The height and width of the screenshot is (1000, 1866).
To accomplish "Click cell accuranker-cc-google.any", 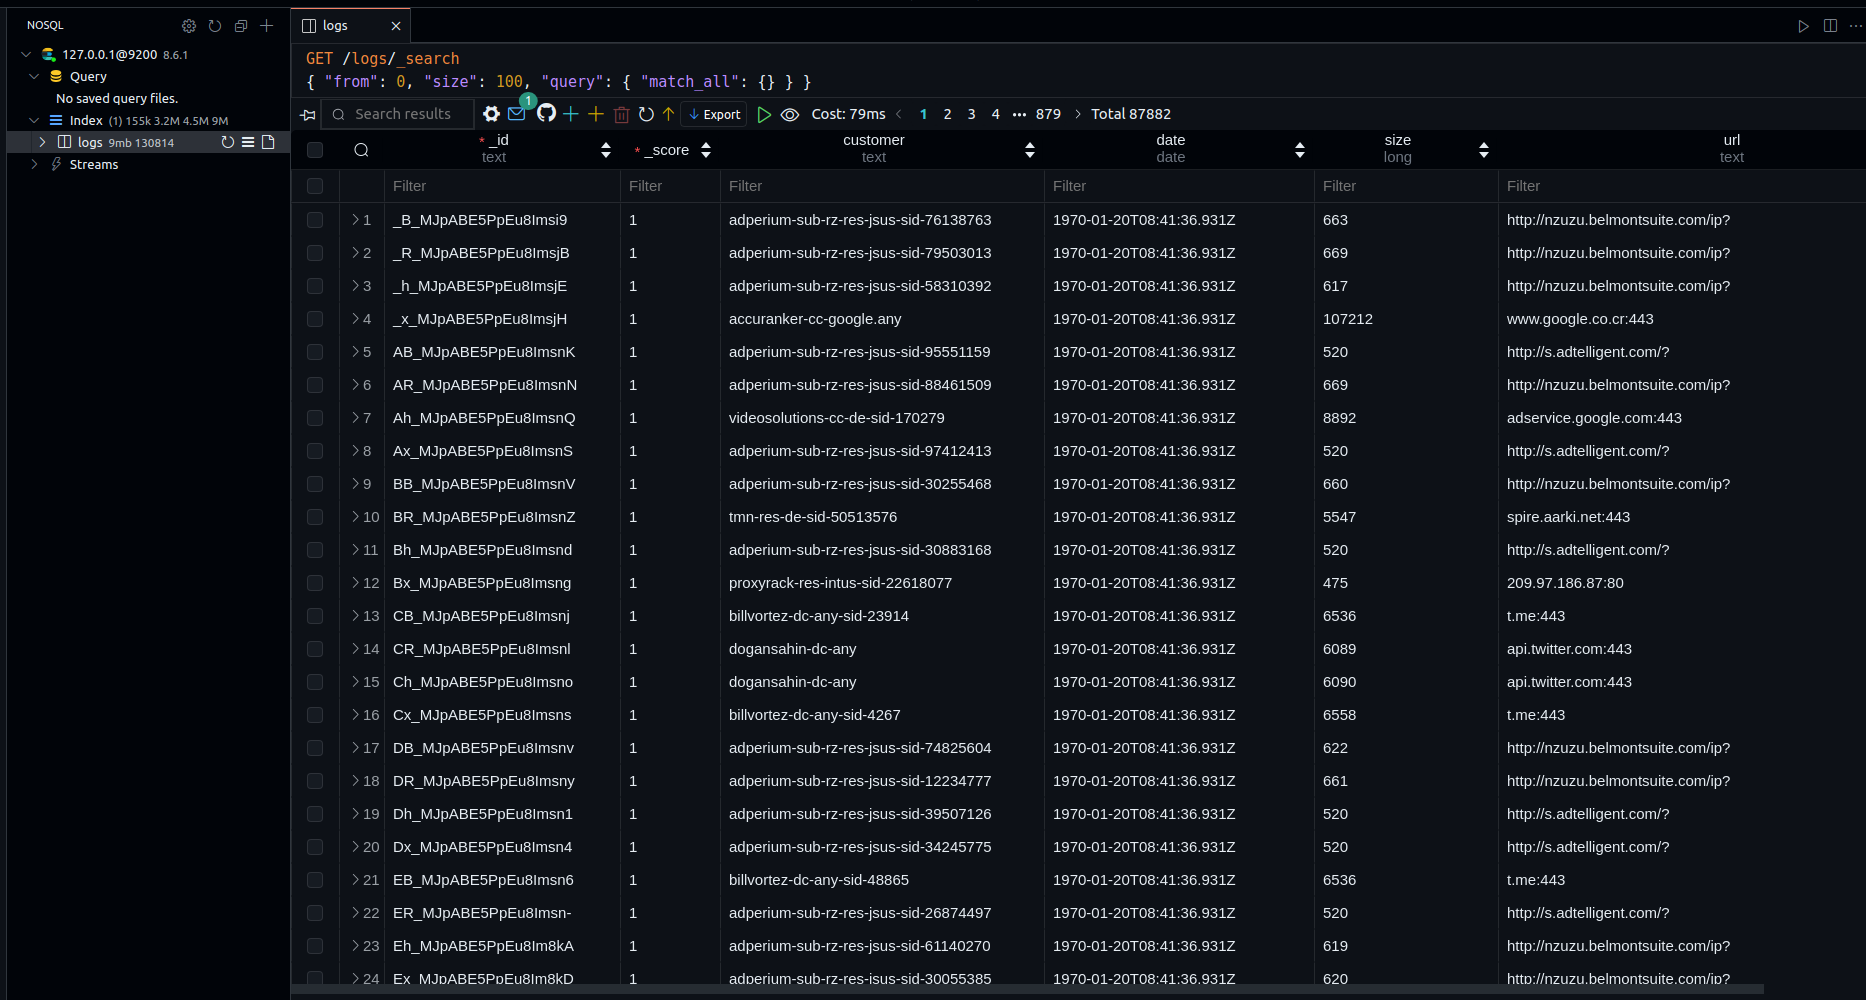I will [815, 319].
